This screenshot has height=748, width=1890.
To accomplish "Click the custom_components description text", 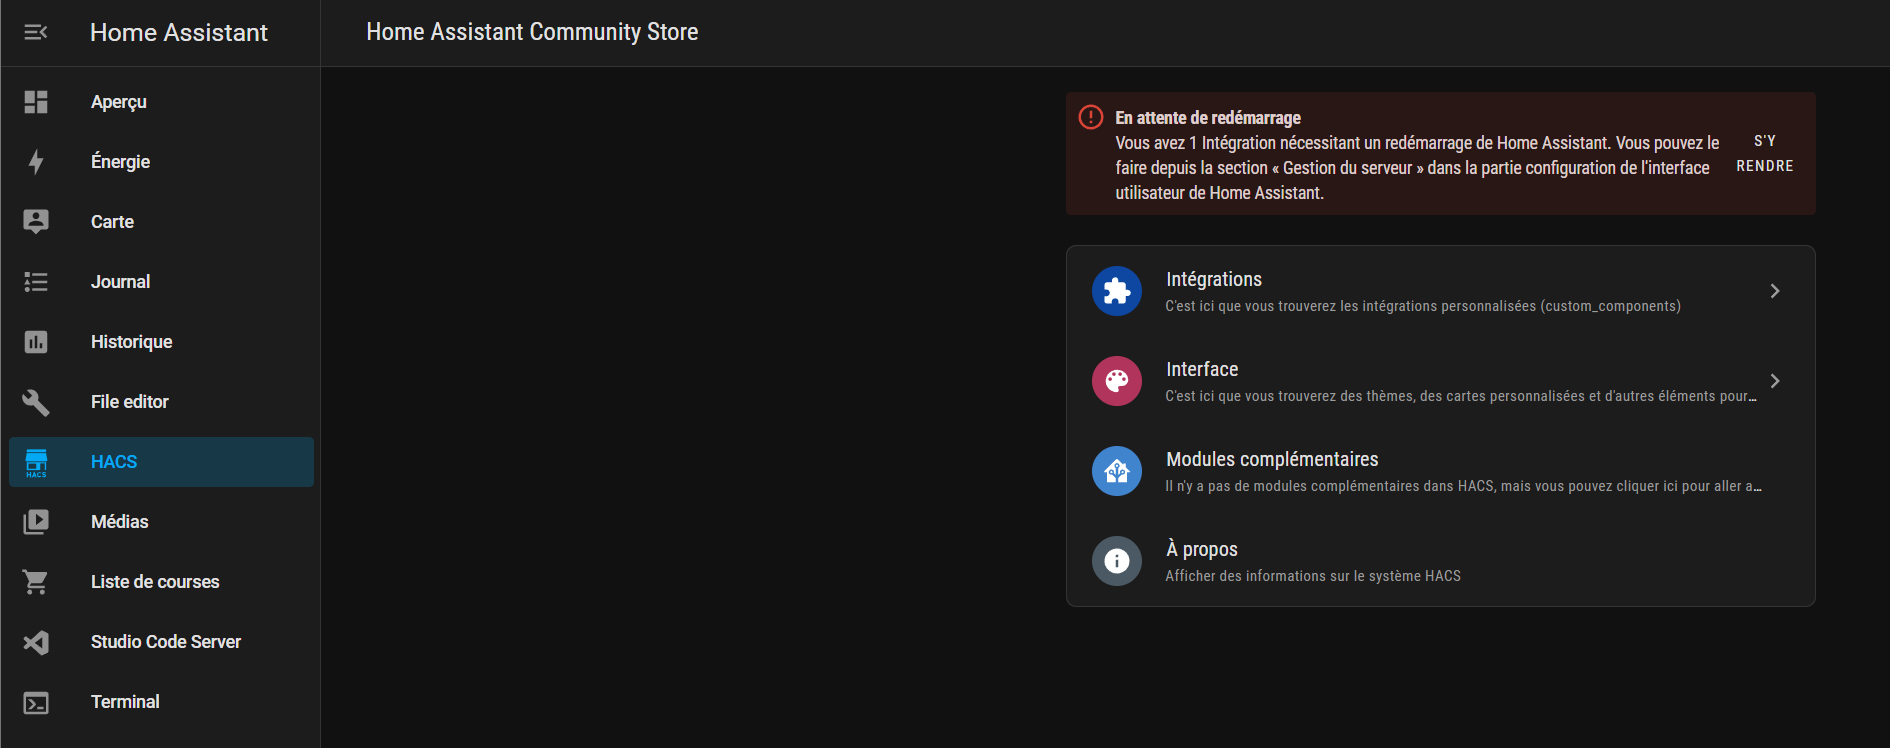I will (1423, 307).
